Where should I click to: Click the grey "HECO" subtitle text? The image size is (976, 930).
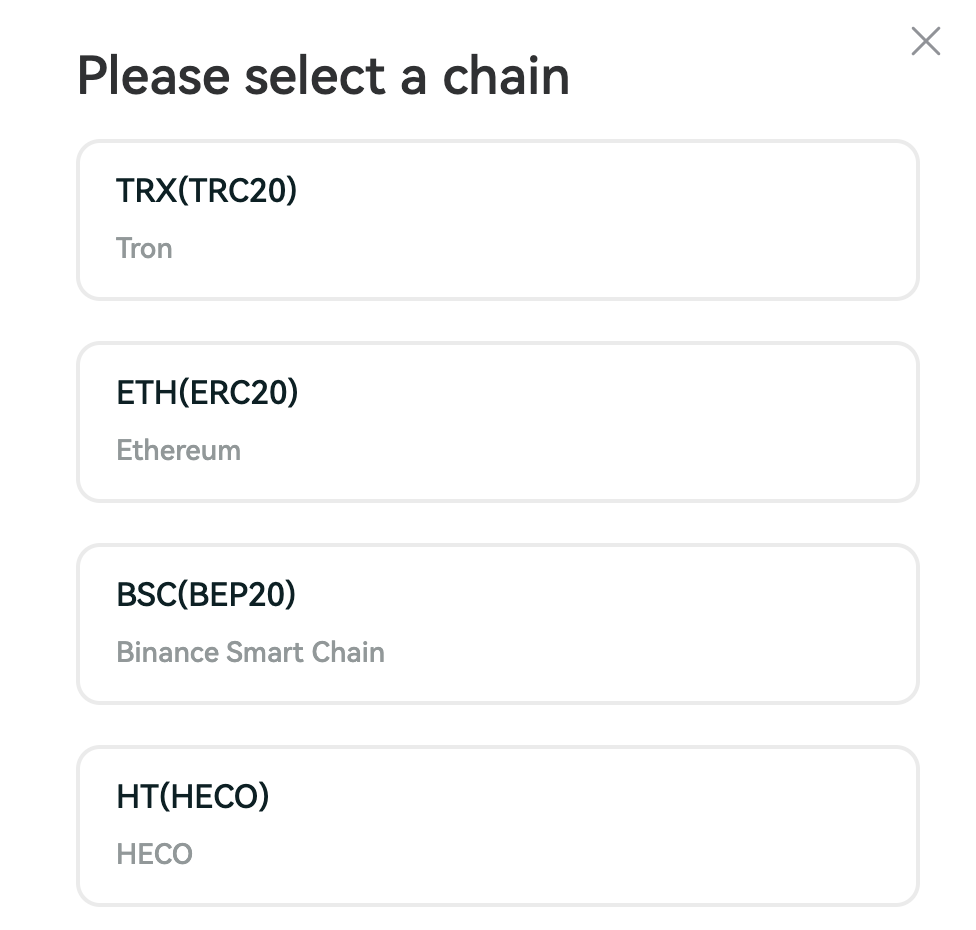[x=154, y=854]
